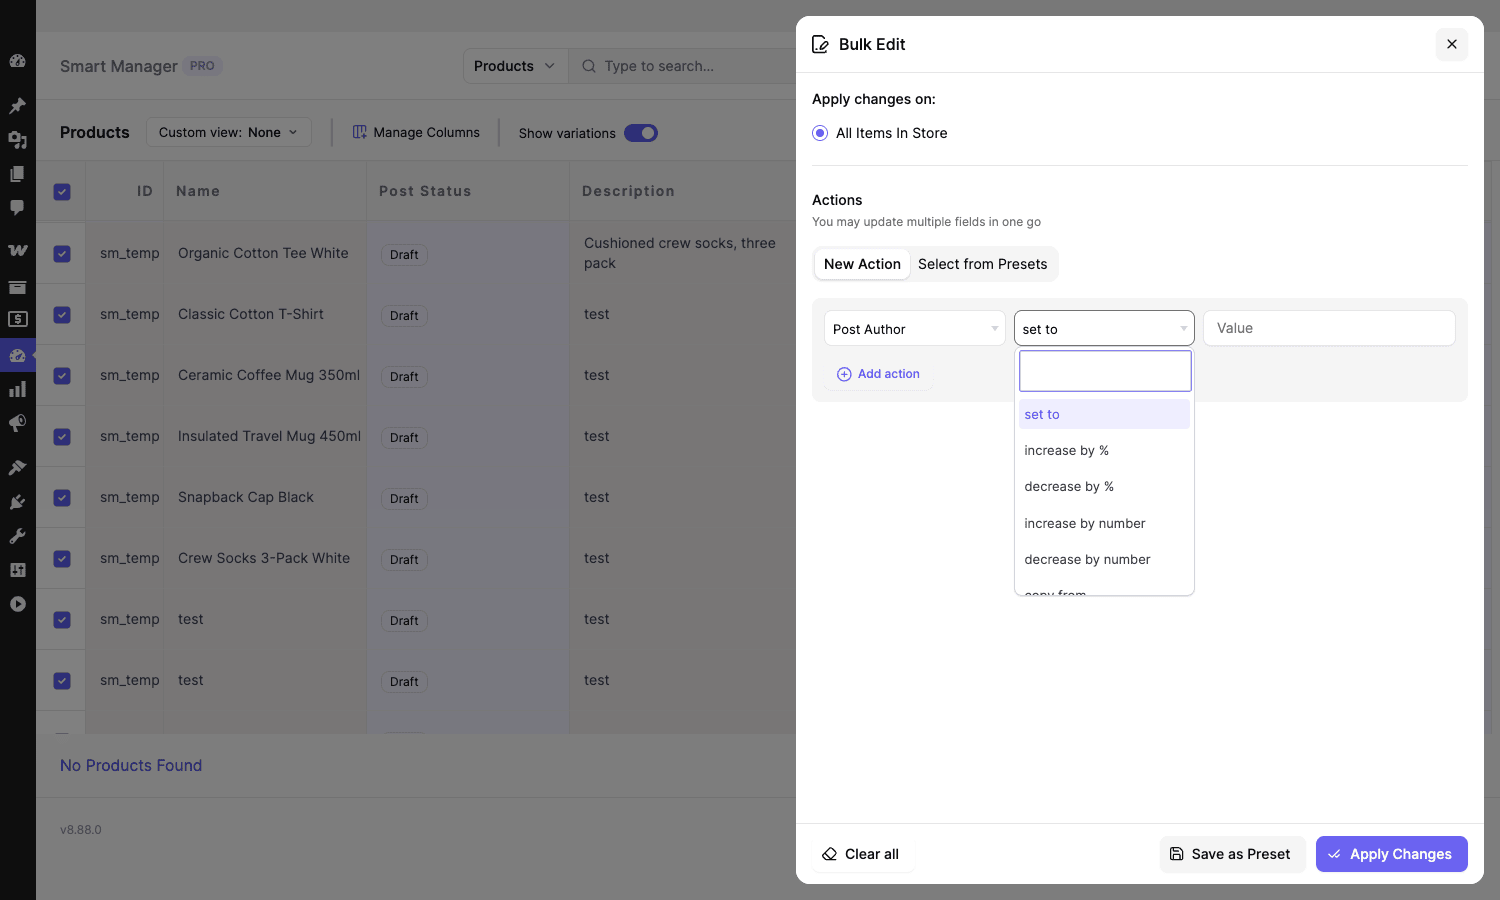
Task: Open the Marketing megaphone sidebar icon
Action: pos(17,424)
